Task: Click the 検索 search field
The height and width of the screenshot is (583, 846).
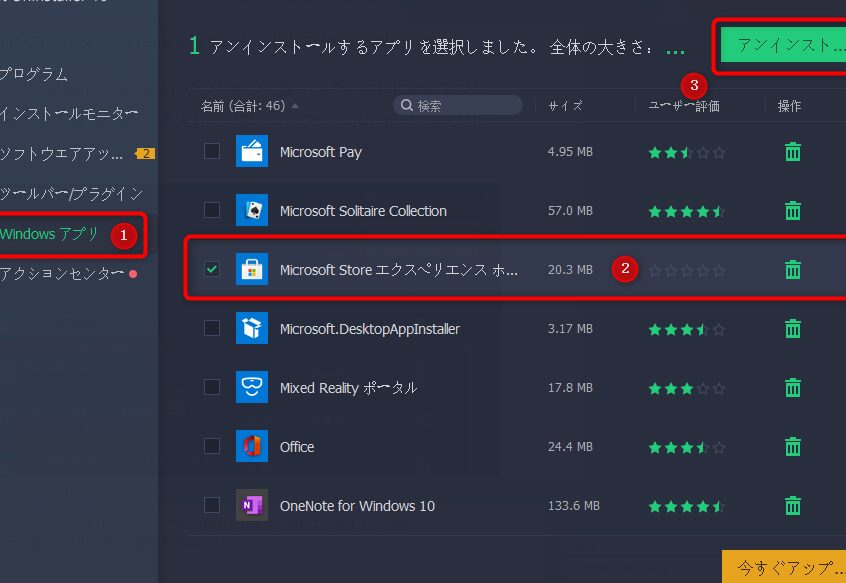Action: [x=458, y=105]
